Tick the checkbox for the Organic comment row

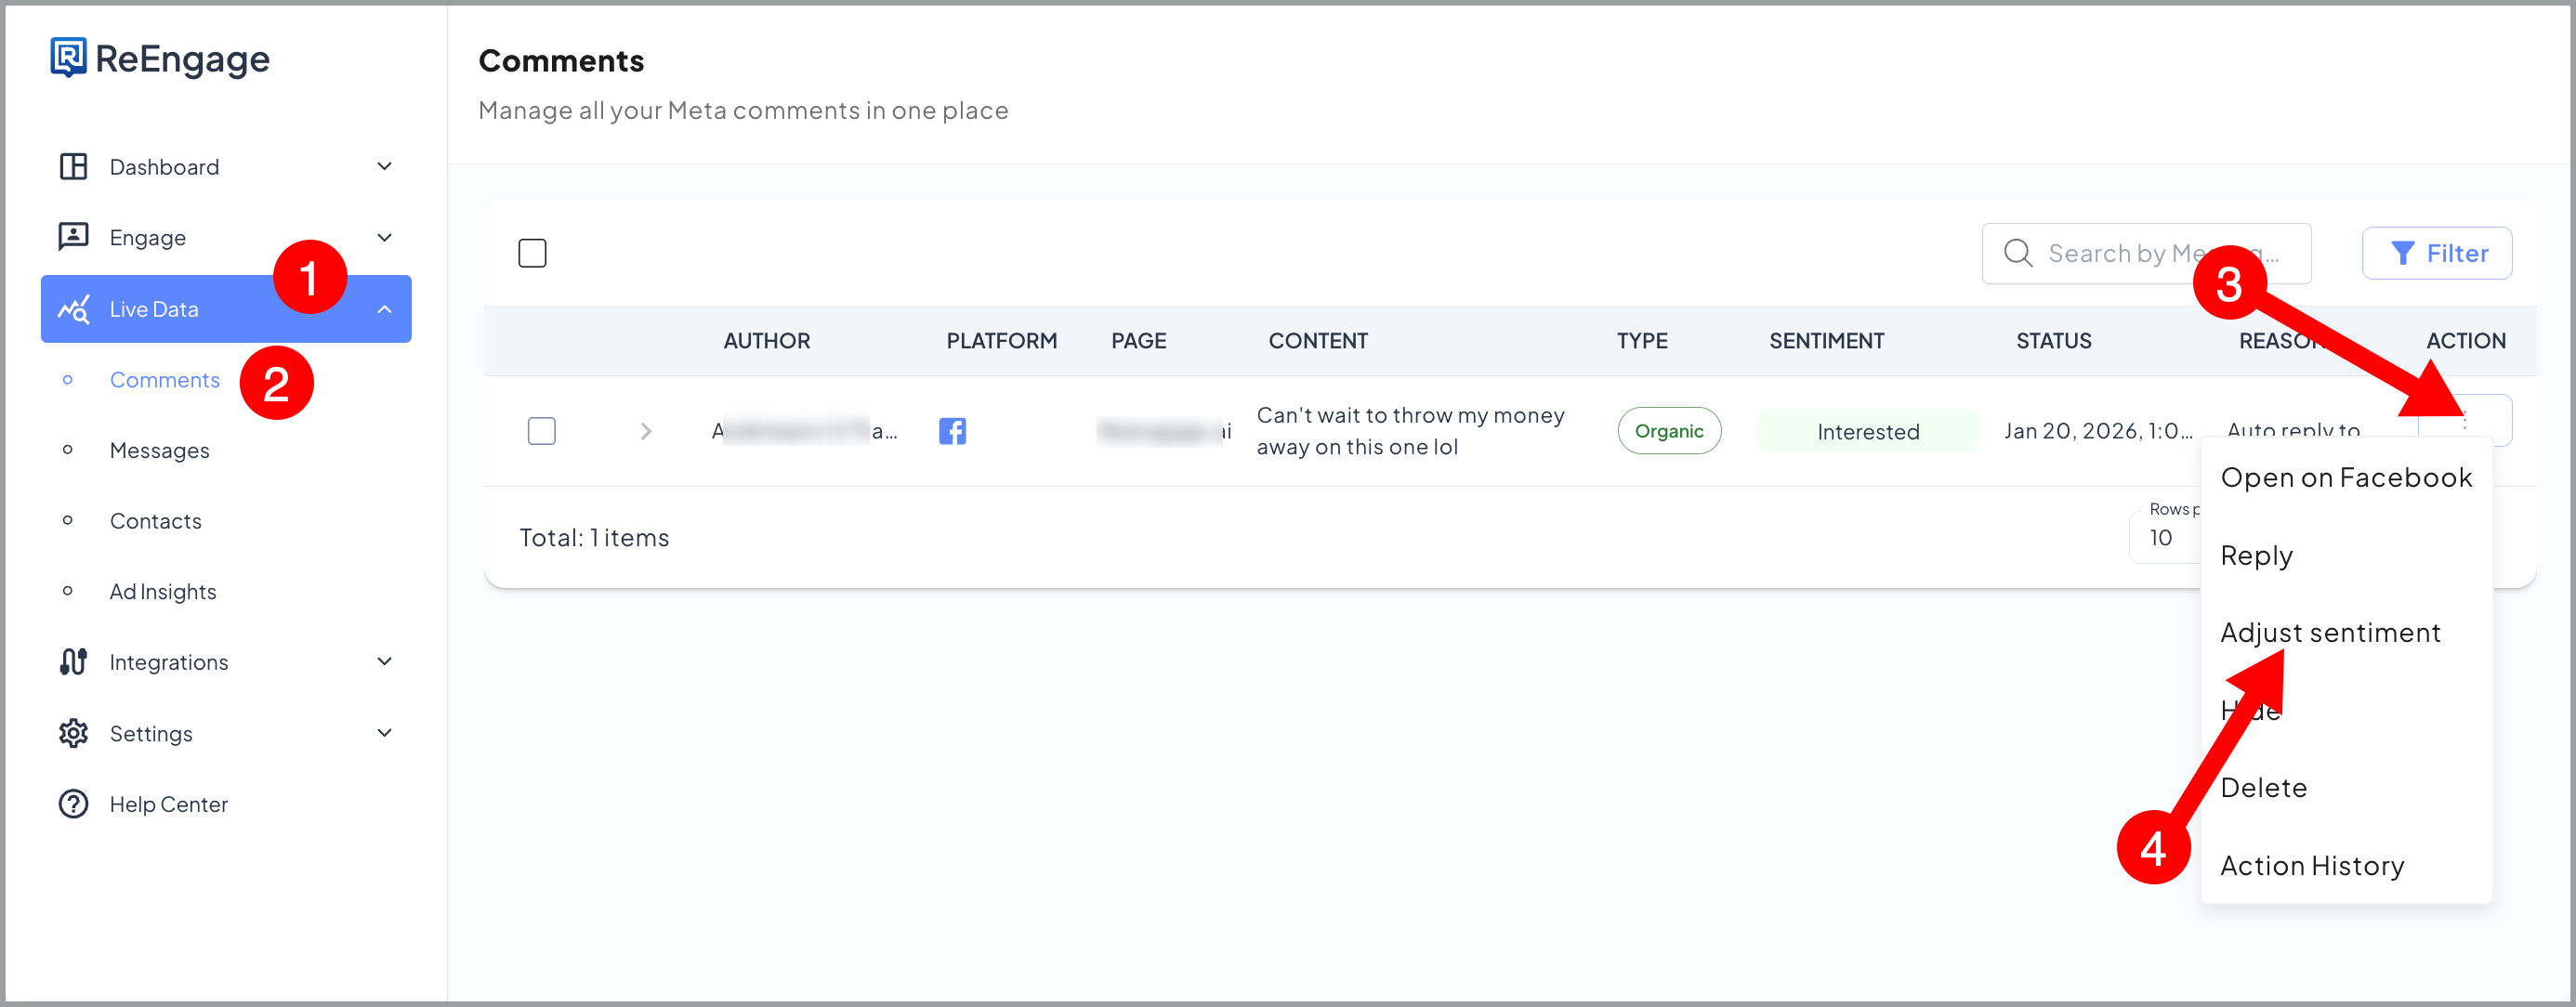click(x=541, y=431)
